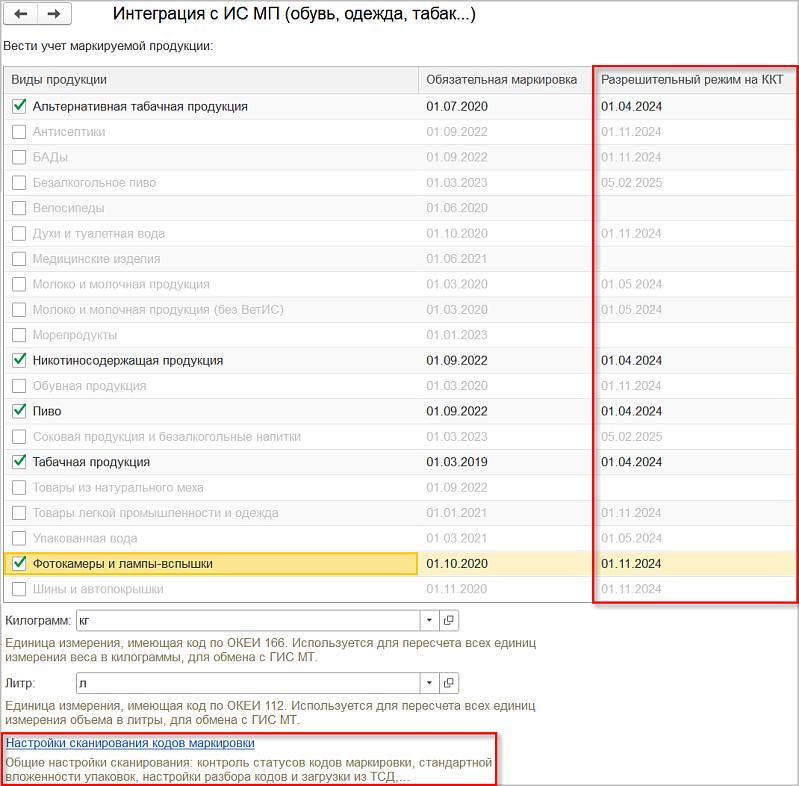Viewport: 799px width, 786px height.
Task: Click the Килограмм input field
Action: click(x=248, y=620)
